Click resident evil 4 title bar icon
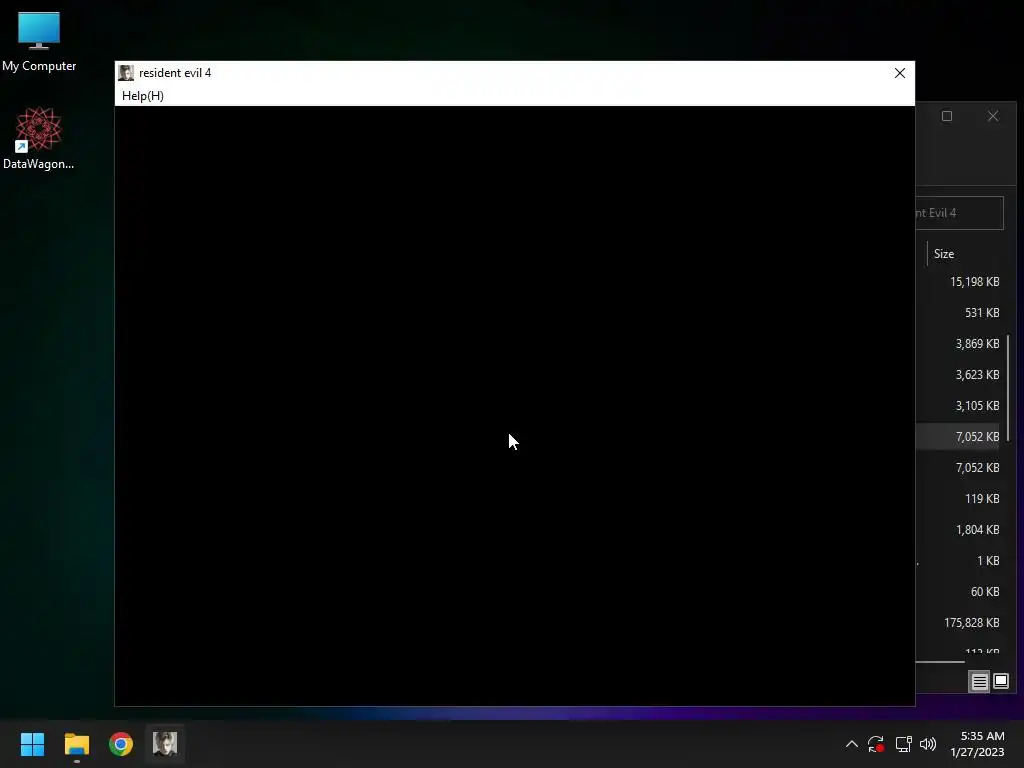This screenshot has height=768, width=1024. point(126,73)
